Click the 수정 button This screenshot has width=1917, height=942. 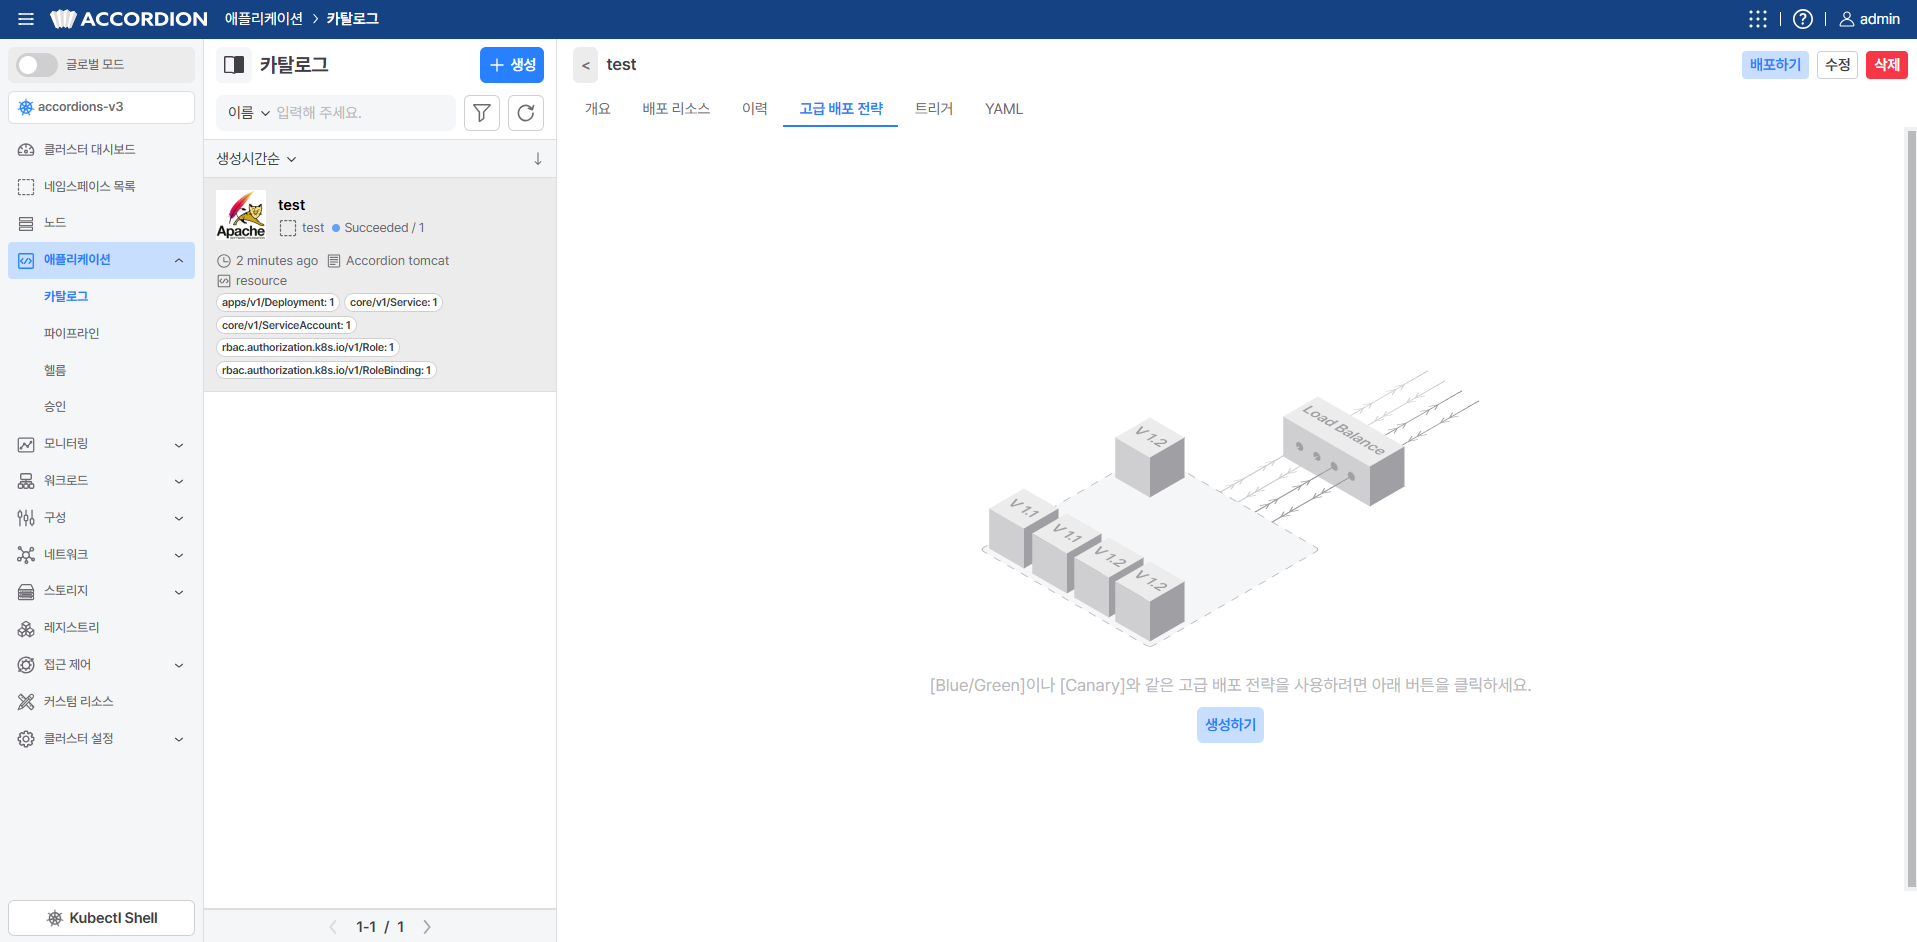click(1838, 65)
